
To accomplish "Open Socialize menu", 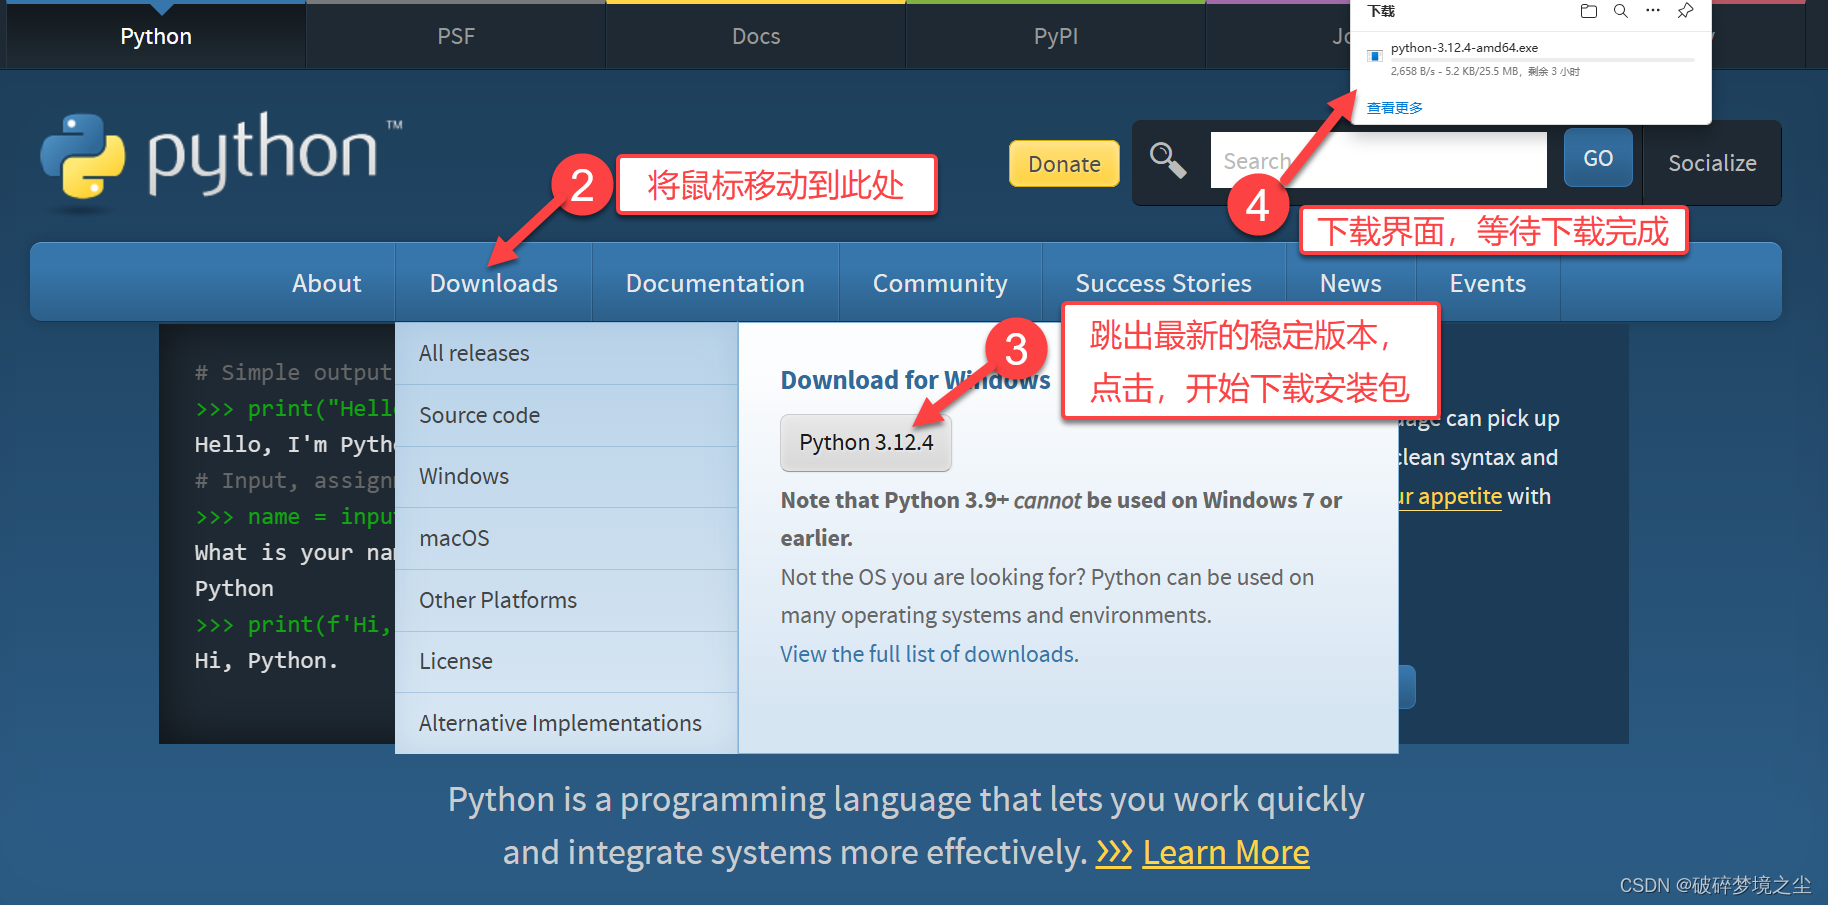I will coord(1712,163).
